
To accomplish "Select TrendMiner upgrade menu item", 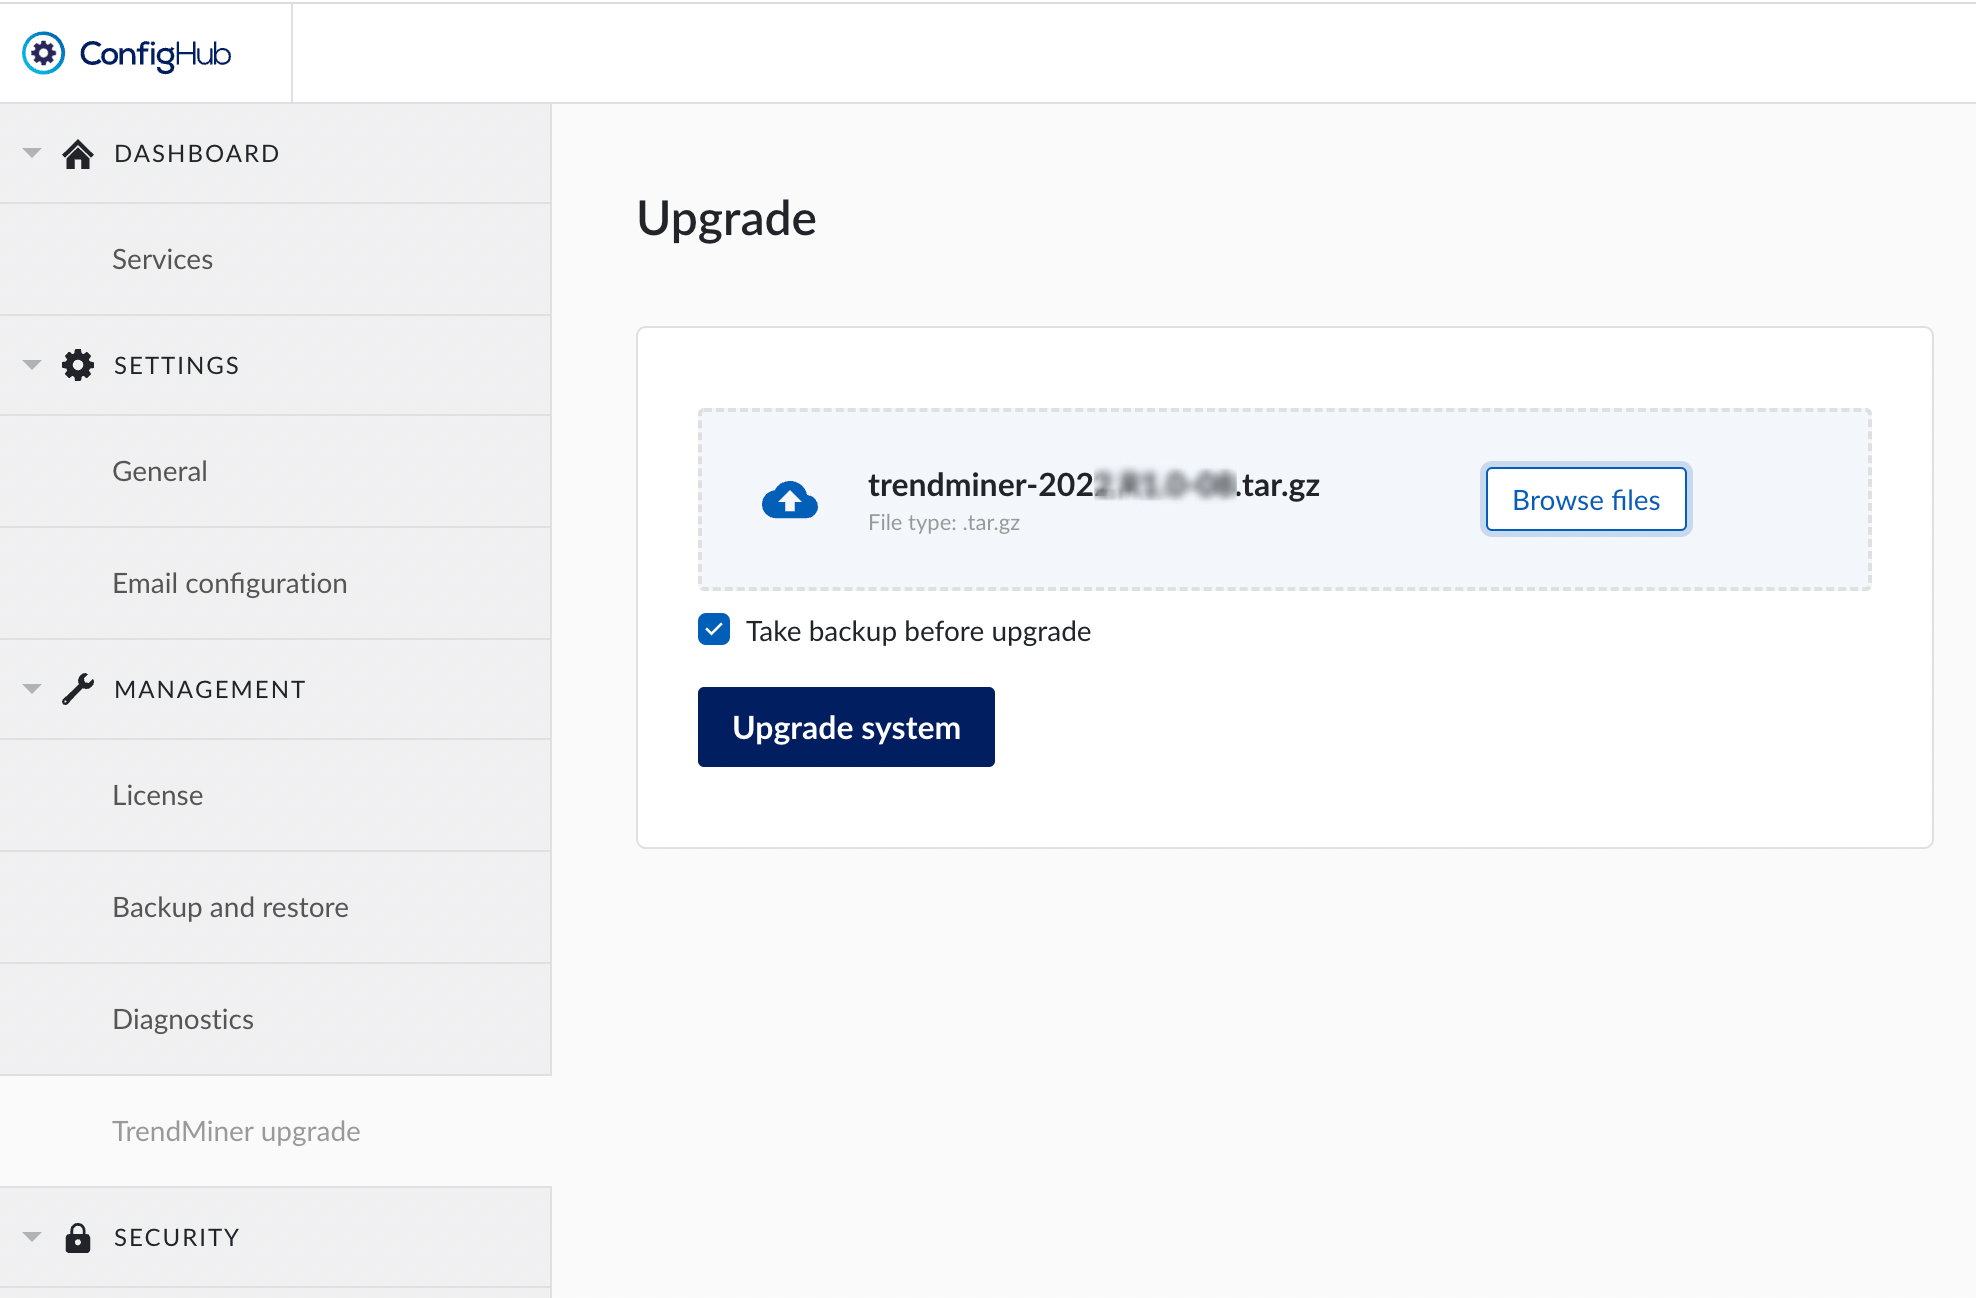I will click(275, 1131).
